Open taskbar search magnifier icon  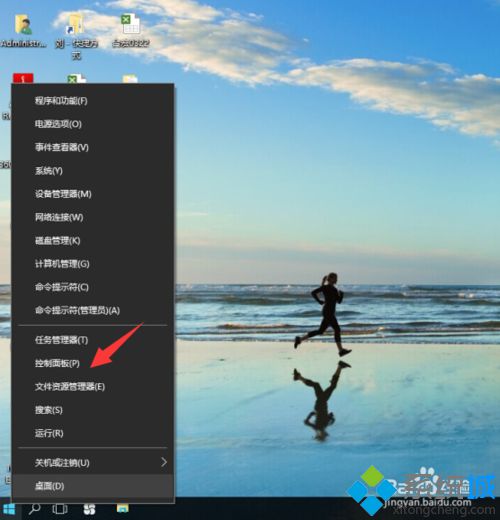[x=34, y=509]
